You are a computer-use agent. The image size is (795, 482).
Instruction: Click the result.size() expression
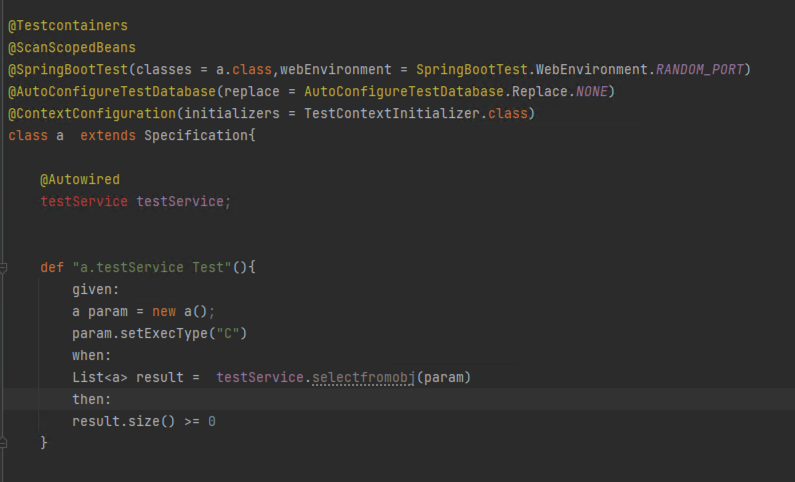tap(124, 422)
